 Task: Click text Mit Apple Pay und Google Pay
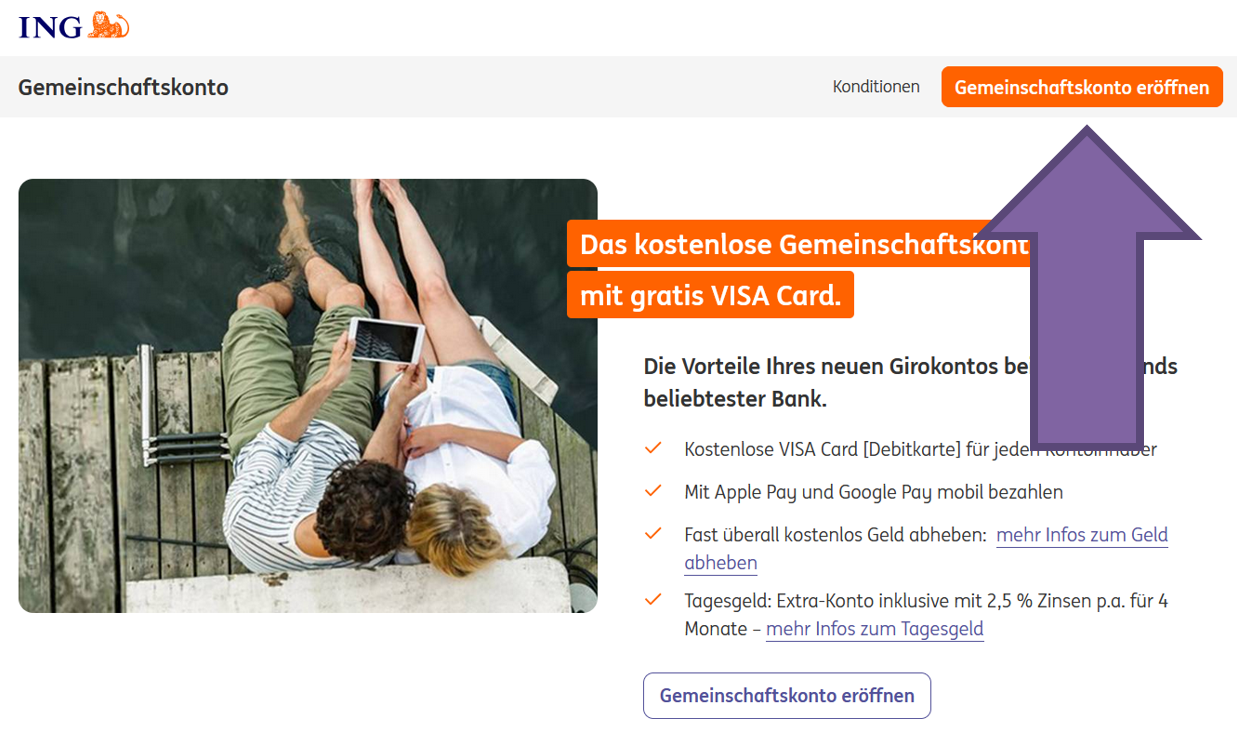tap(873, 492)
